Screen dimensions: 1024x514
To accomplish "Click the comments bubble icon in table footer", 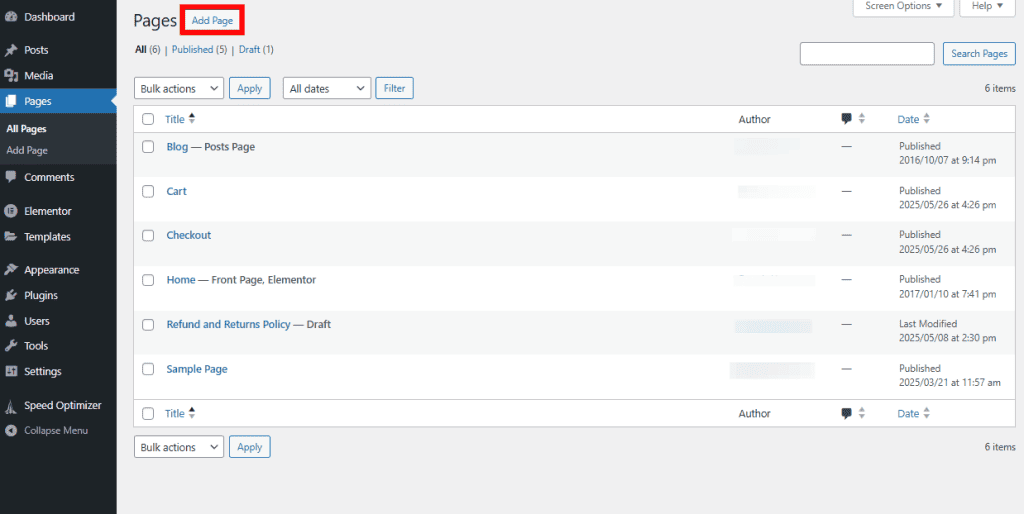I will click(x=846, y=413).
